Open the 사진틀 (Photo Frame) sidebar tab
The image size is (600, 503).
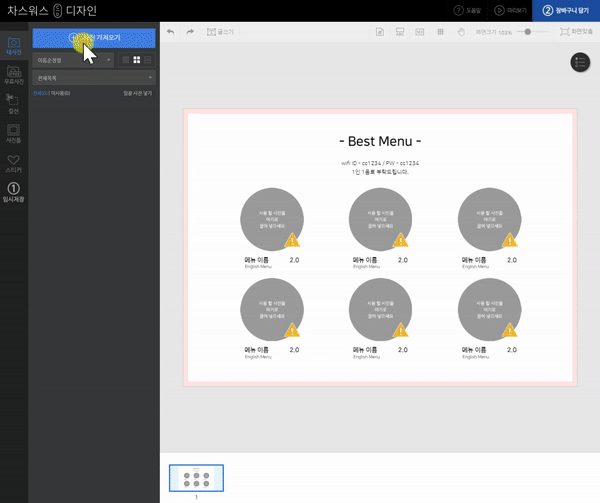[x=14, y=133]
